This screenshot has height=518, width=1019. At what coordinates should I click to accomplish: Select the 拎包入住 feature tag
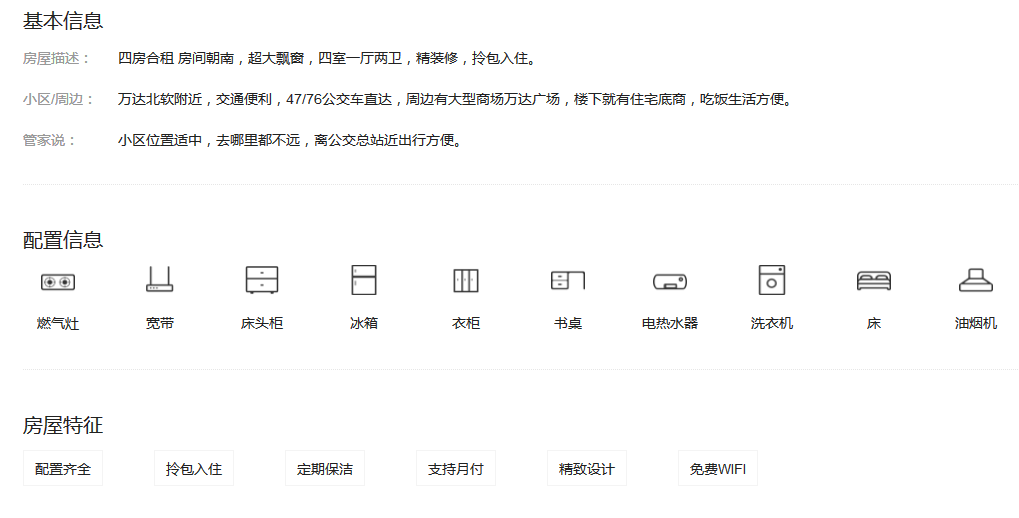[x=194, y=468]
